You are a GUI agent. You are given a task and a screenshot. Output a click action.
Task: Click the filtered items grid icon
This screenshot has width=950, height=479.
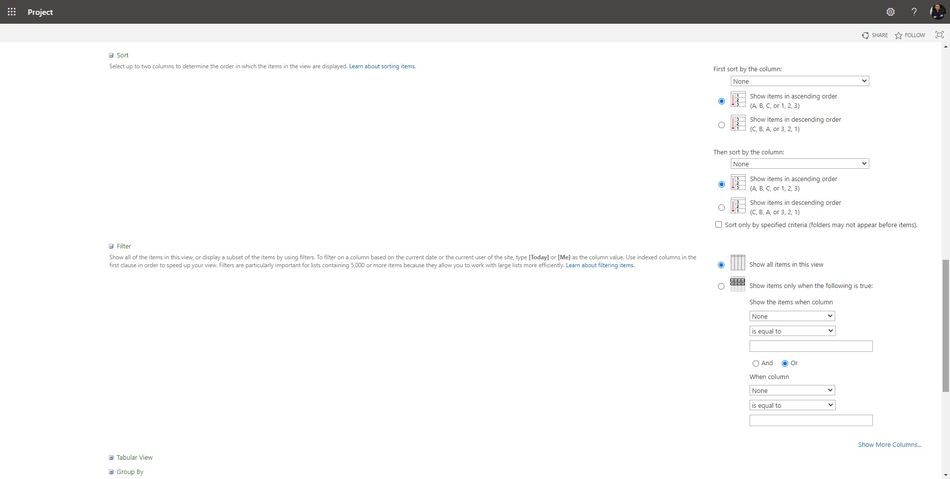point(738,284)
